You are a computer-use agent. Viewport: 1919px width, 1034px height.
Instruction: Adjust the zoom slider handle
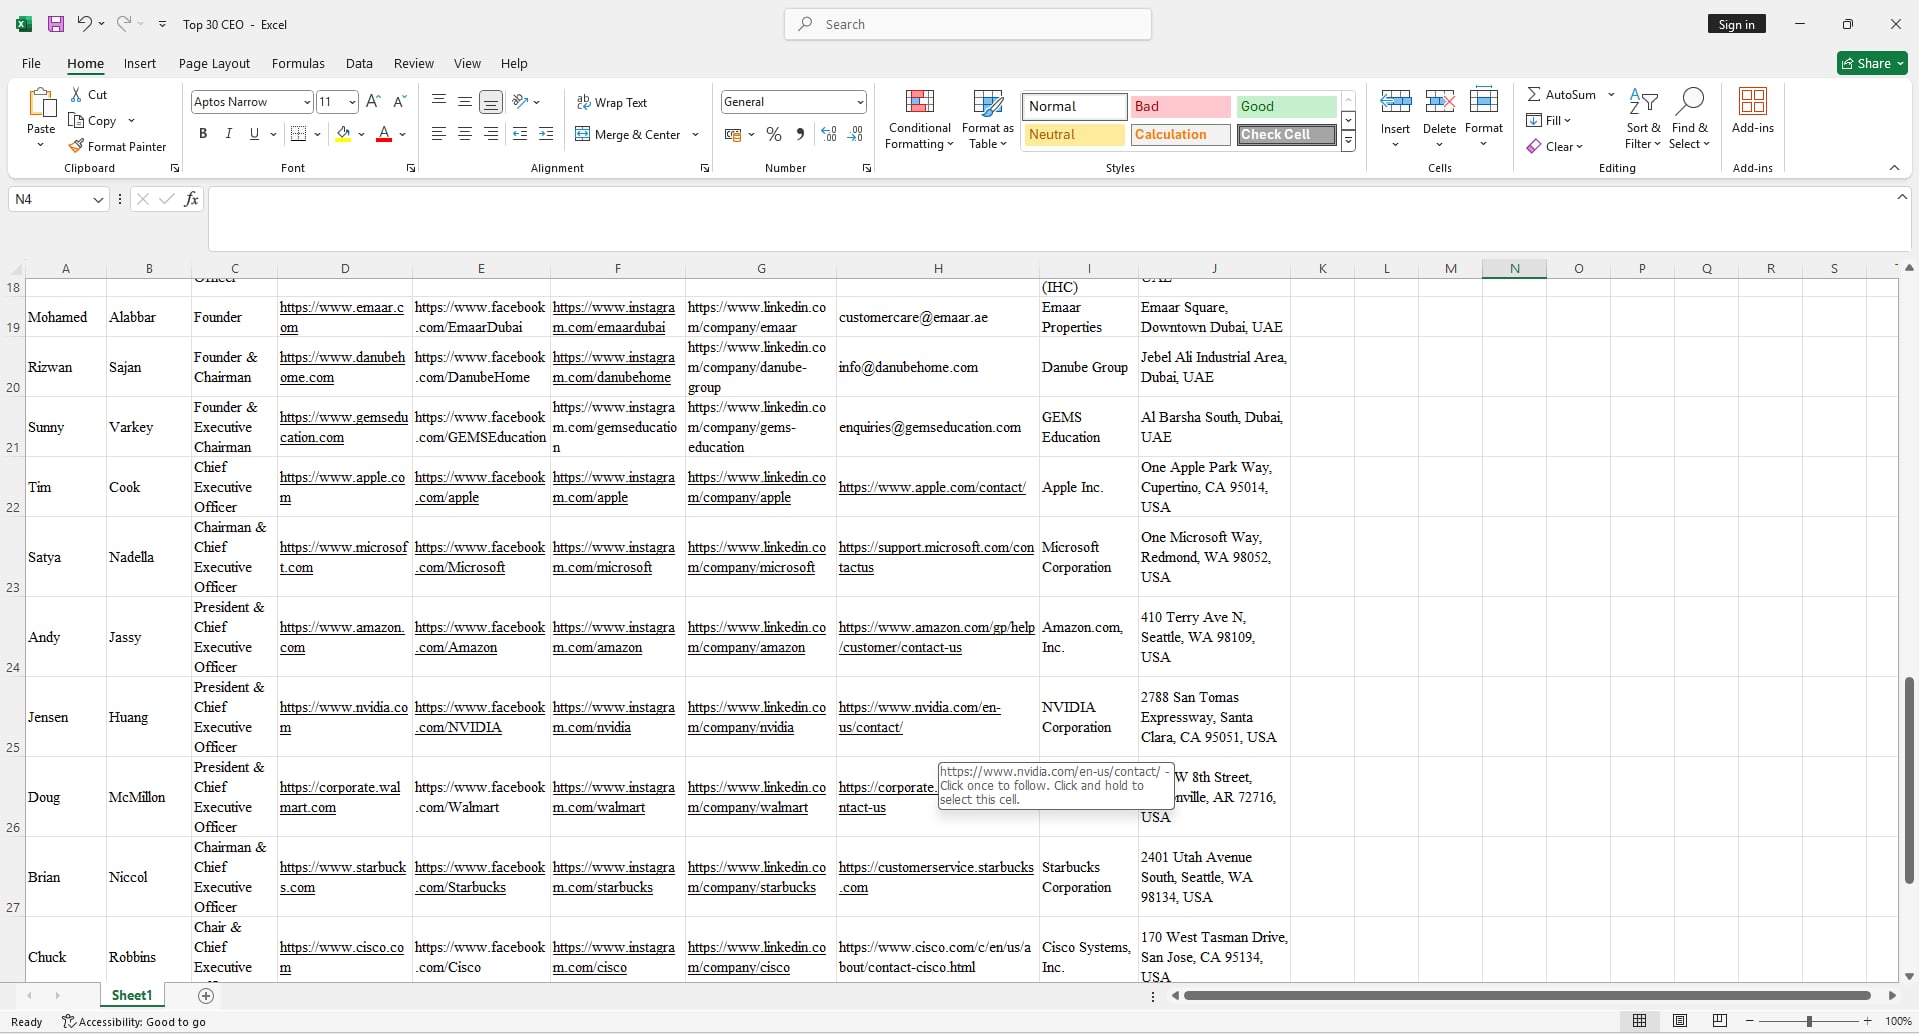(1809, 1021)
